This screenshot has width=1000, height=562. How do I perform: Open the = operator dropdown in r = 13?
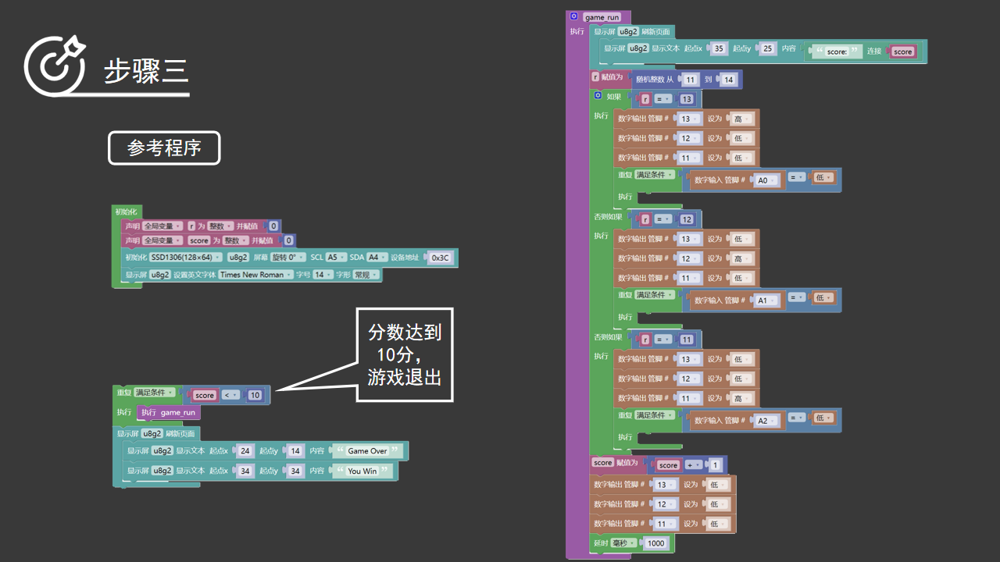point(663,99)
